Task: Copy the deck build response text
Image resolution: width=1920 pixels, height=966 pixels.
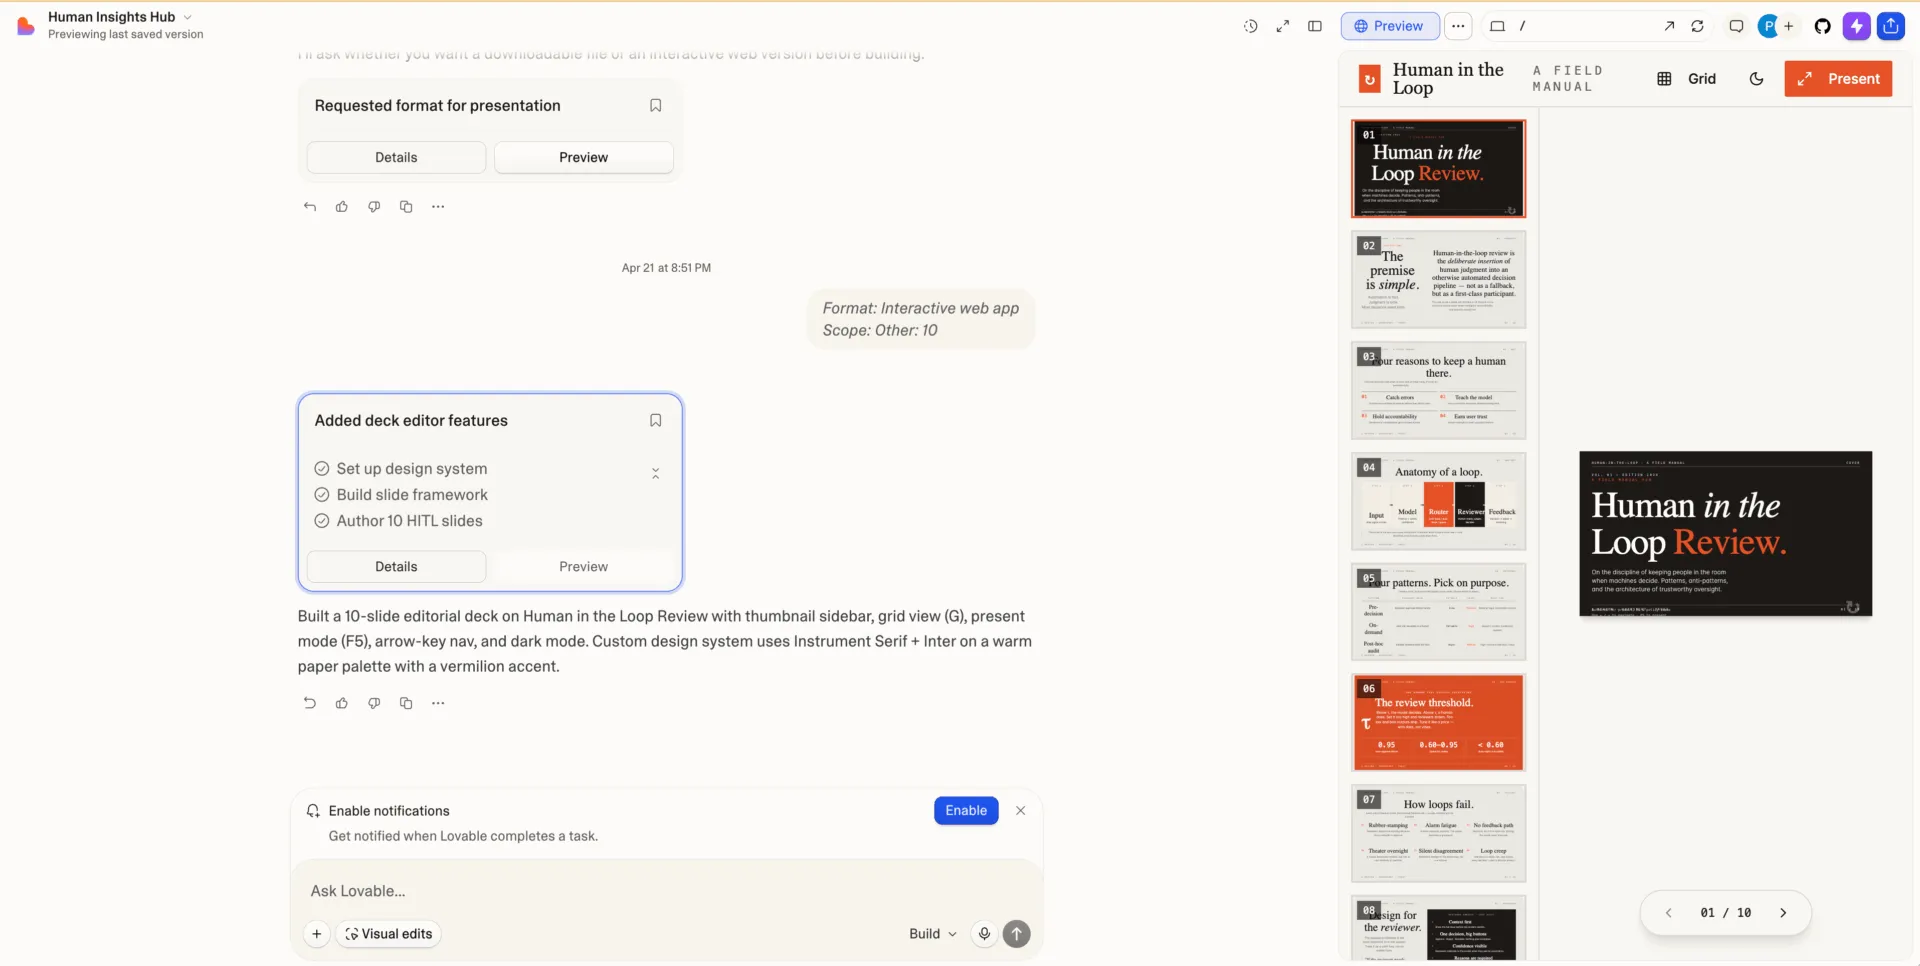Action: [x=406, y=703]
